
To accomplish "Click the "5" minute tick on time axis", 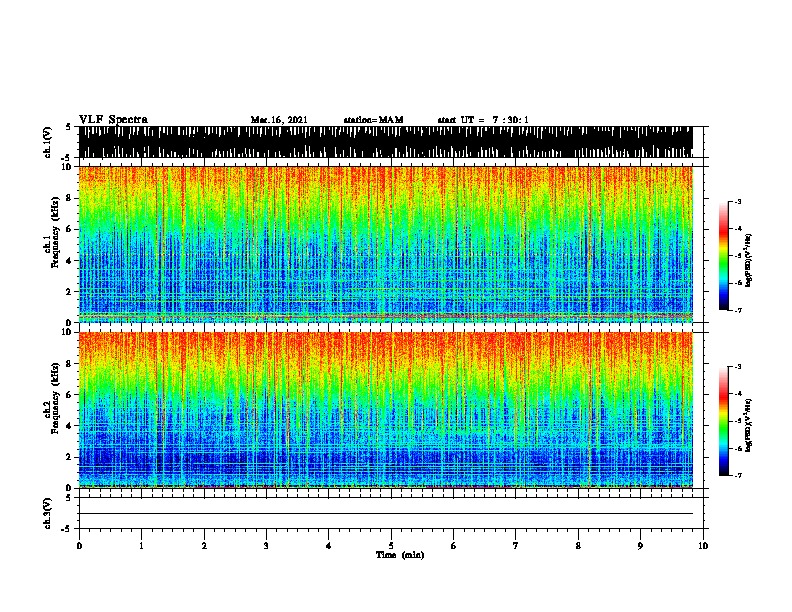I will point(391,545).
